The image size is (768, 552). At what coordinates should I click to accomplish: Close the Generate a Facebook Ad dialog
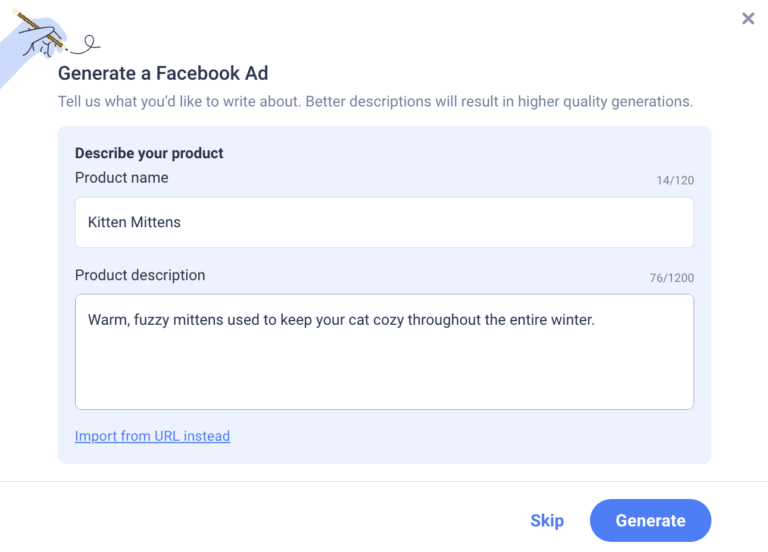point(748,18)
